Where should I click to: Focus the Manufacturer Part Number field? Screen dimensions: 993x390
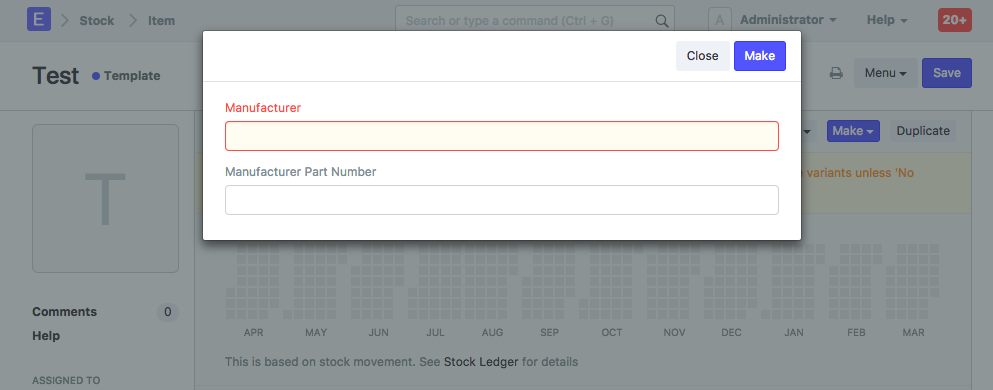point(502,200)
